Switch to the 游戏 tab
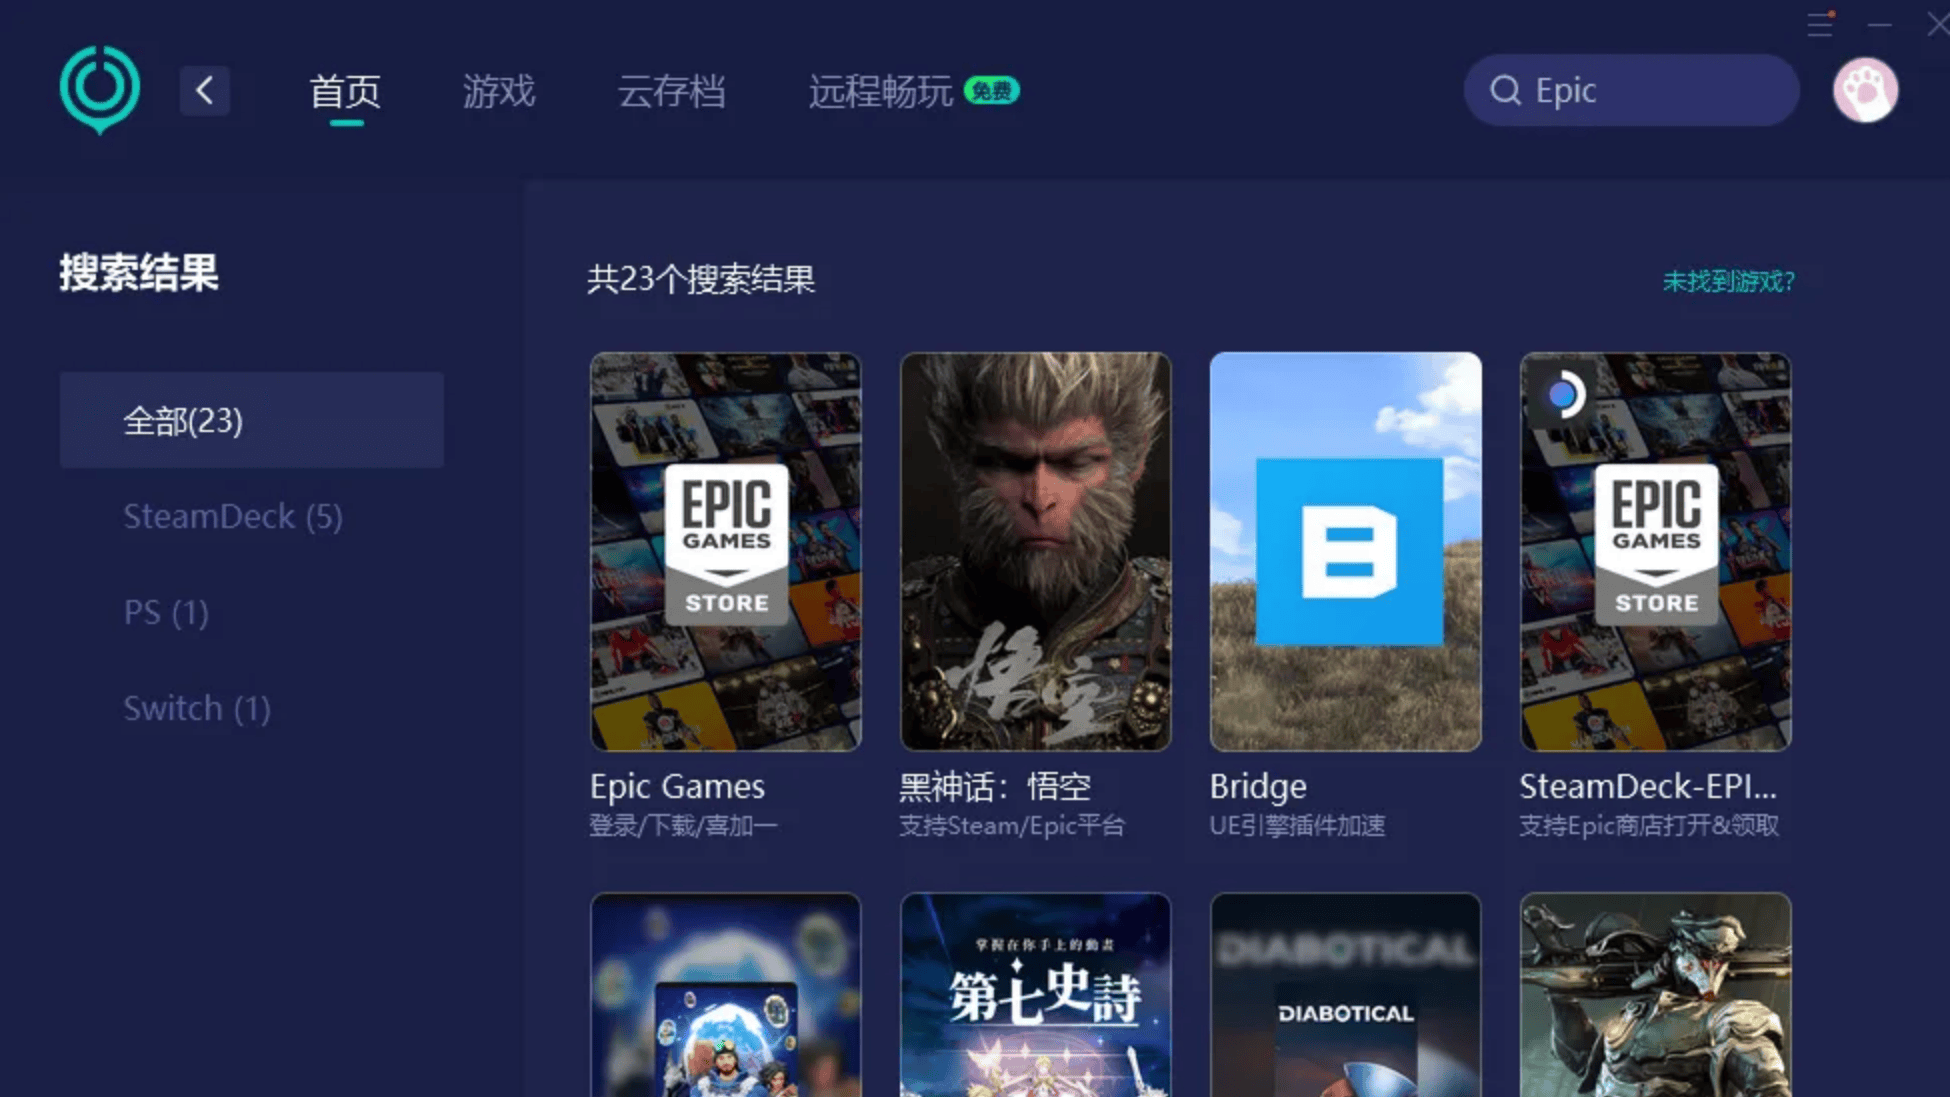 [499, 91]
